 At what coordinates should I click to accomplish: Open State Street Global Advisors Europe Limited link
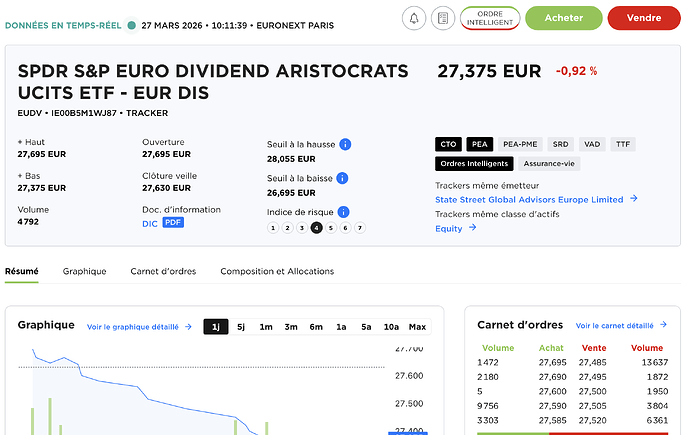(529, 200)
